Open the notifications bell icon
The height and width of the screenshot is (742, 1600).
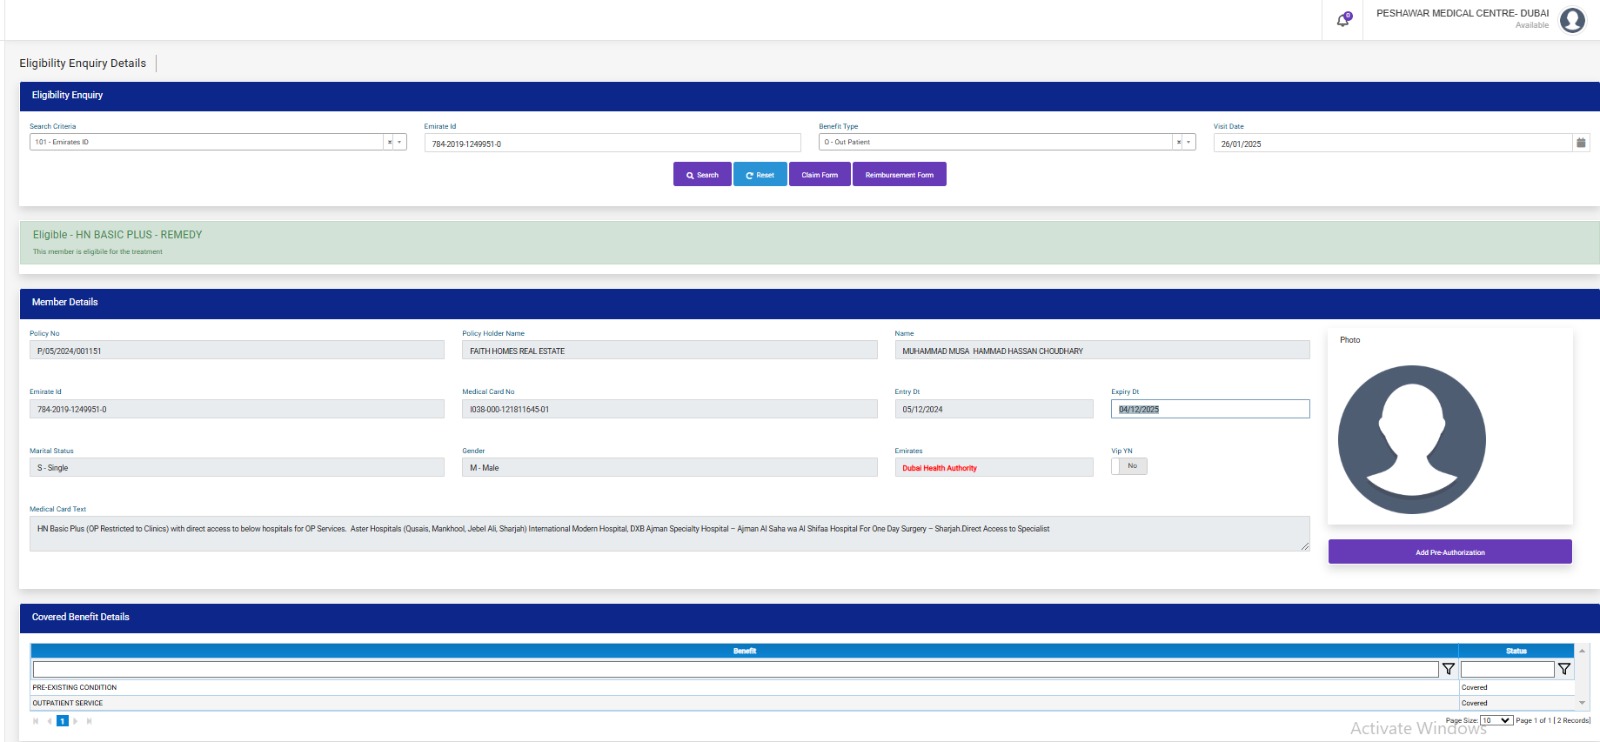click(1343, 20)
